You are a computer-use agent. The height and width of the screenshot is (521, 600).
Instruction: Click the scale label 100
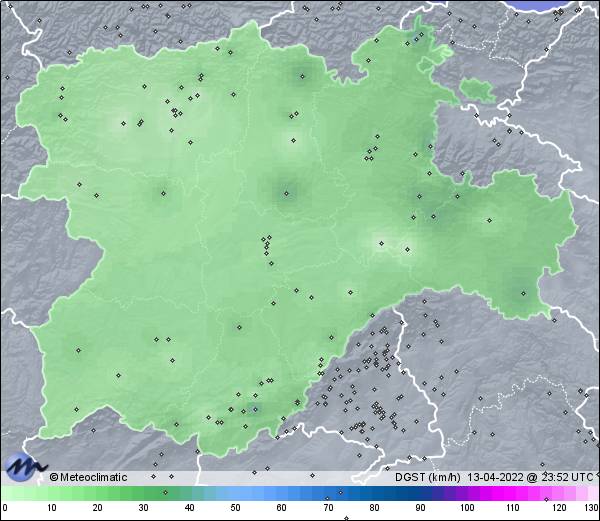coord(467,508)
